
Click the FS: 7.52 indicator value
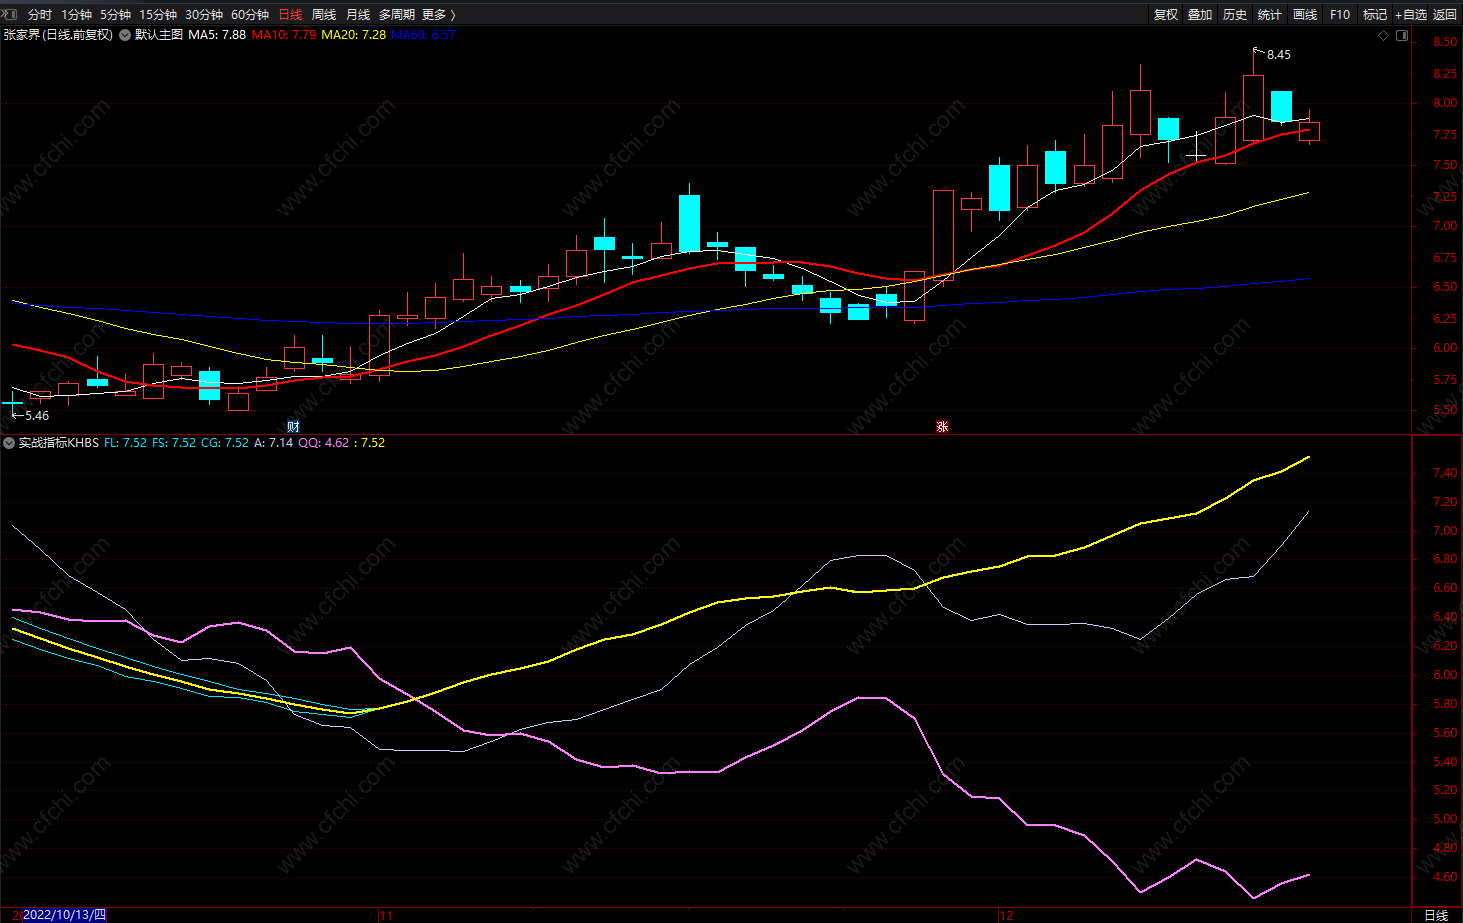point(174,443)
